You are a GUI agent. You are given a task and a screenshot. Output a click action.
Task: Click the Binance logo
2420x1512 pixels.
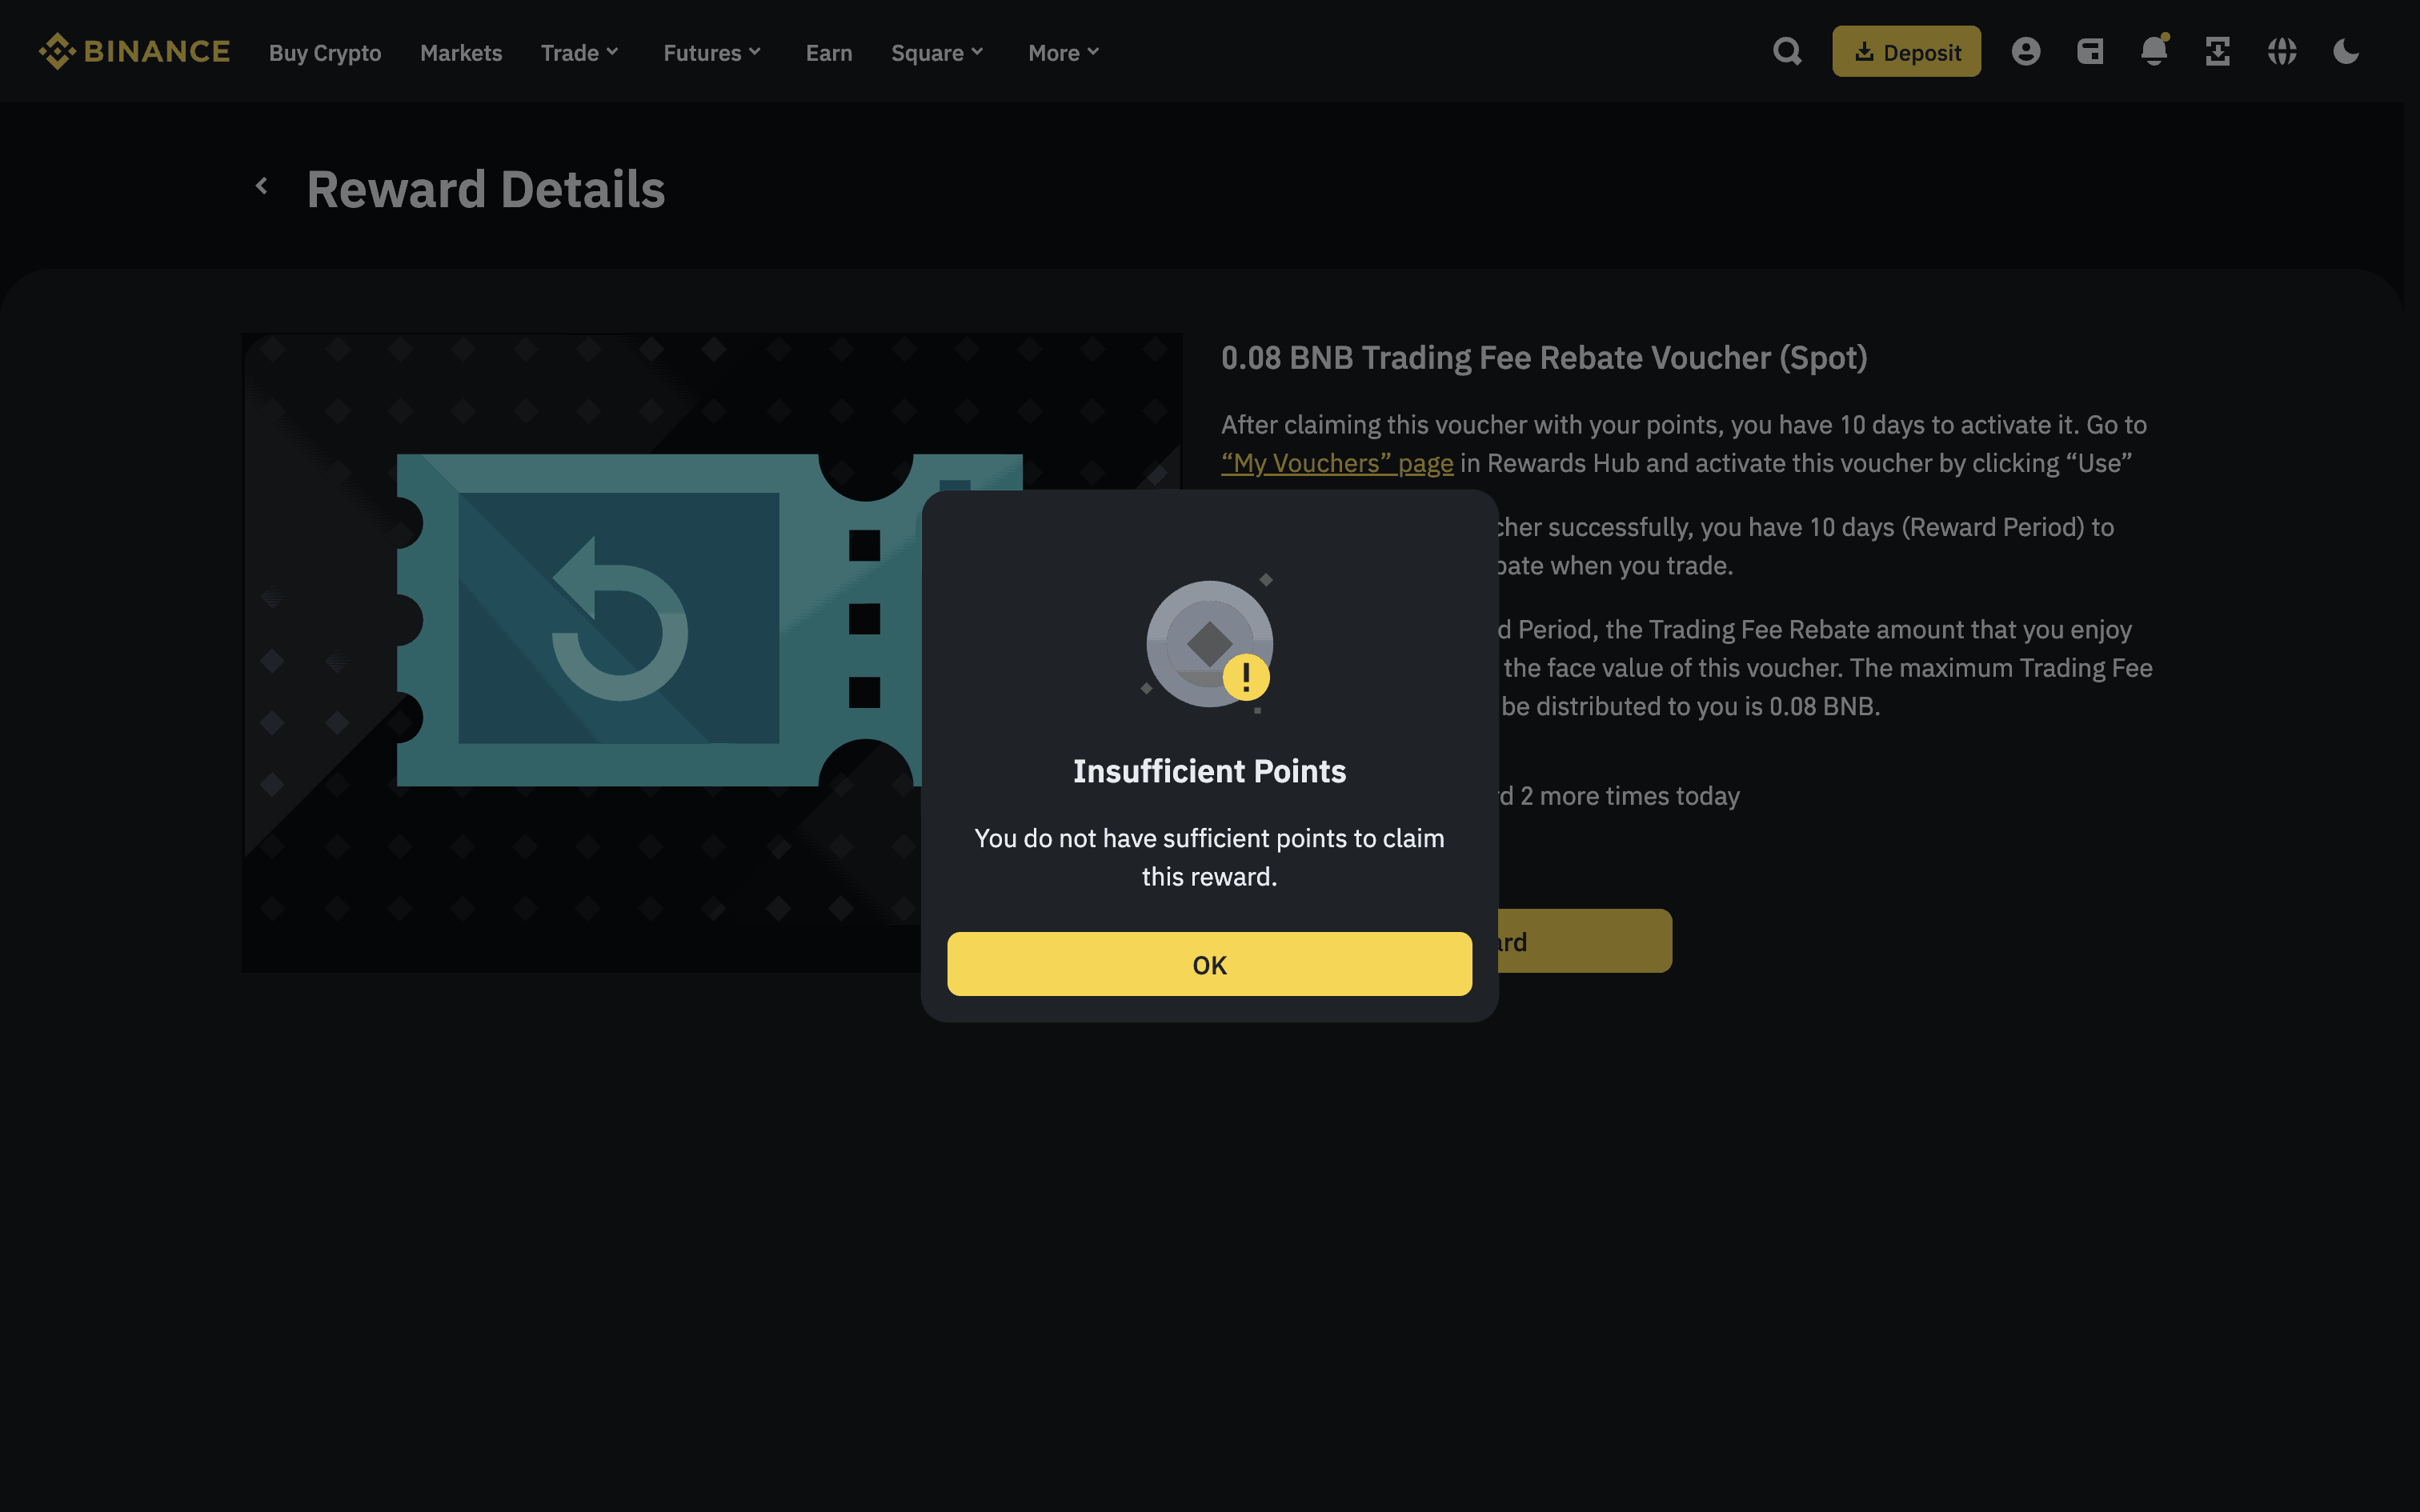tap(134, 52)
